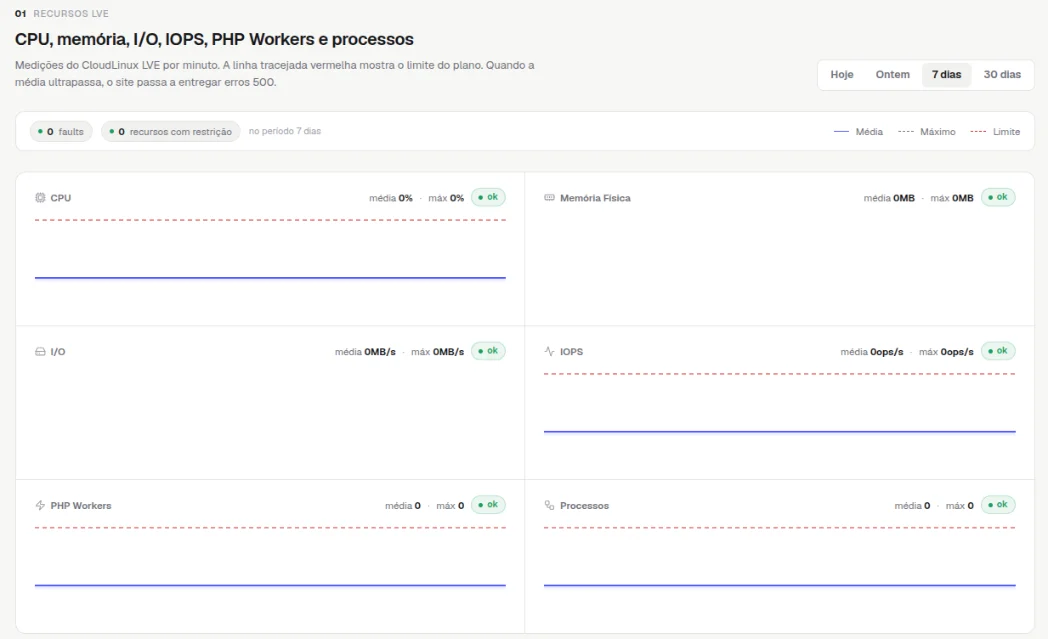Image resolution: width=1048 pixels, height=639 pixels.
Task: Click the 0 recursos com restrição badge
Action: (x=170, y=132)
